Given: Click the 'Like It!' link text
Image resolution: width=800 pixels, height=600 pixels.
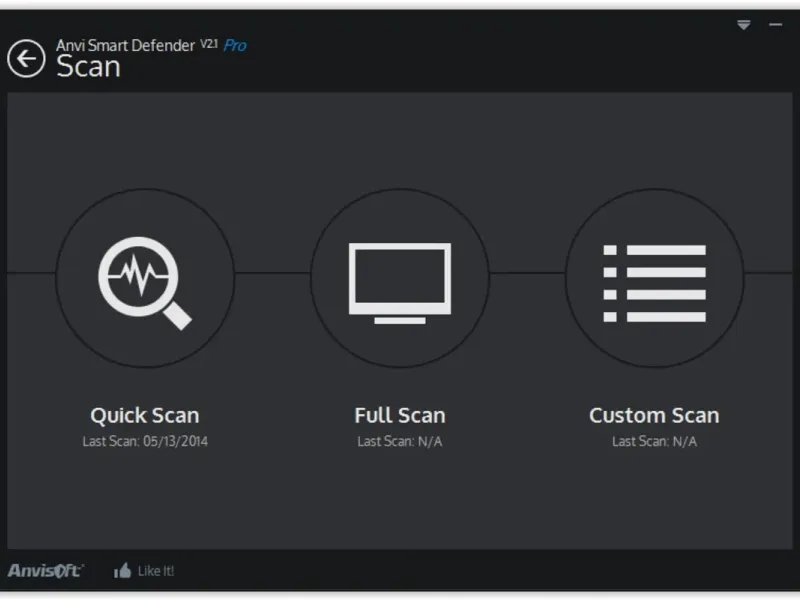Looking at the screenshot, I should click(x=156, y=571).
